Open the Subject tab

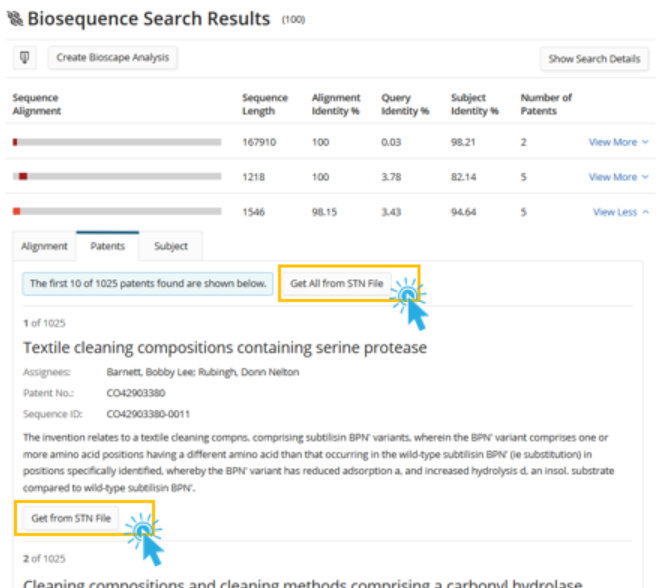170,246
